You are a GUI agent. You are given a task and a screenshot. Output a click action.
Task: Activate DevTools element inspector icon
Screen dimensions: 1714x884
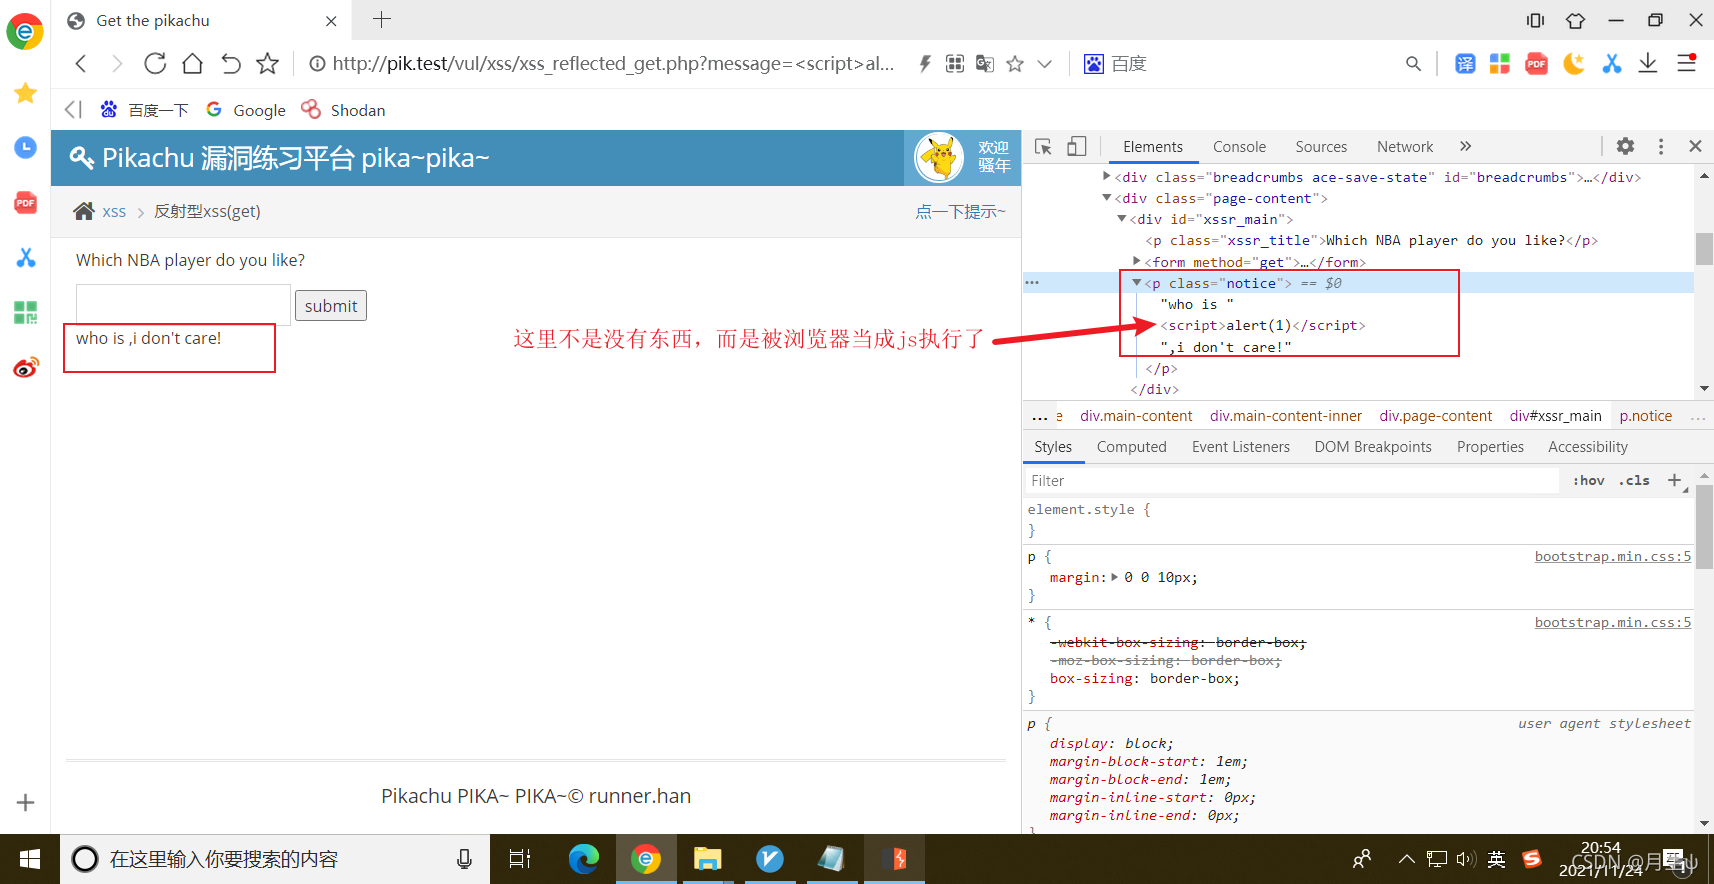click(1043, 147)
